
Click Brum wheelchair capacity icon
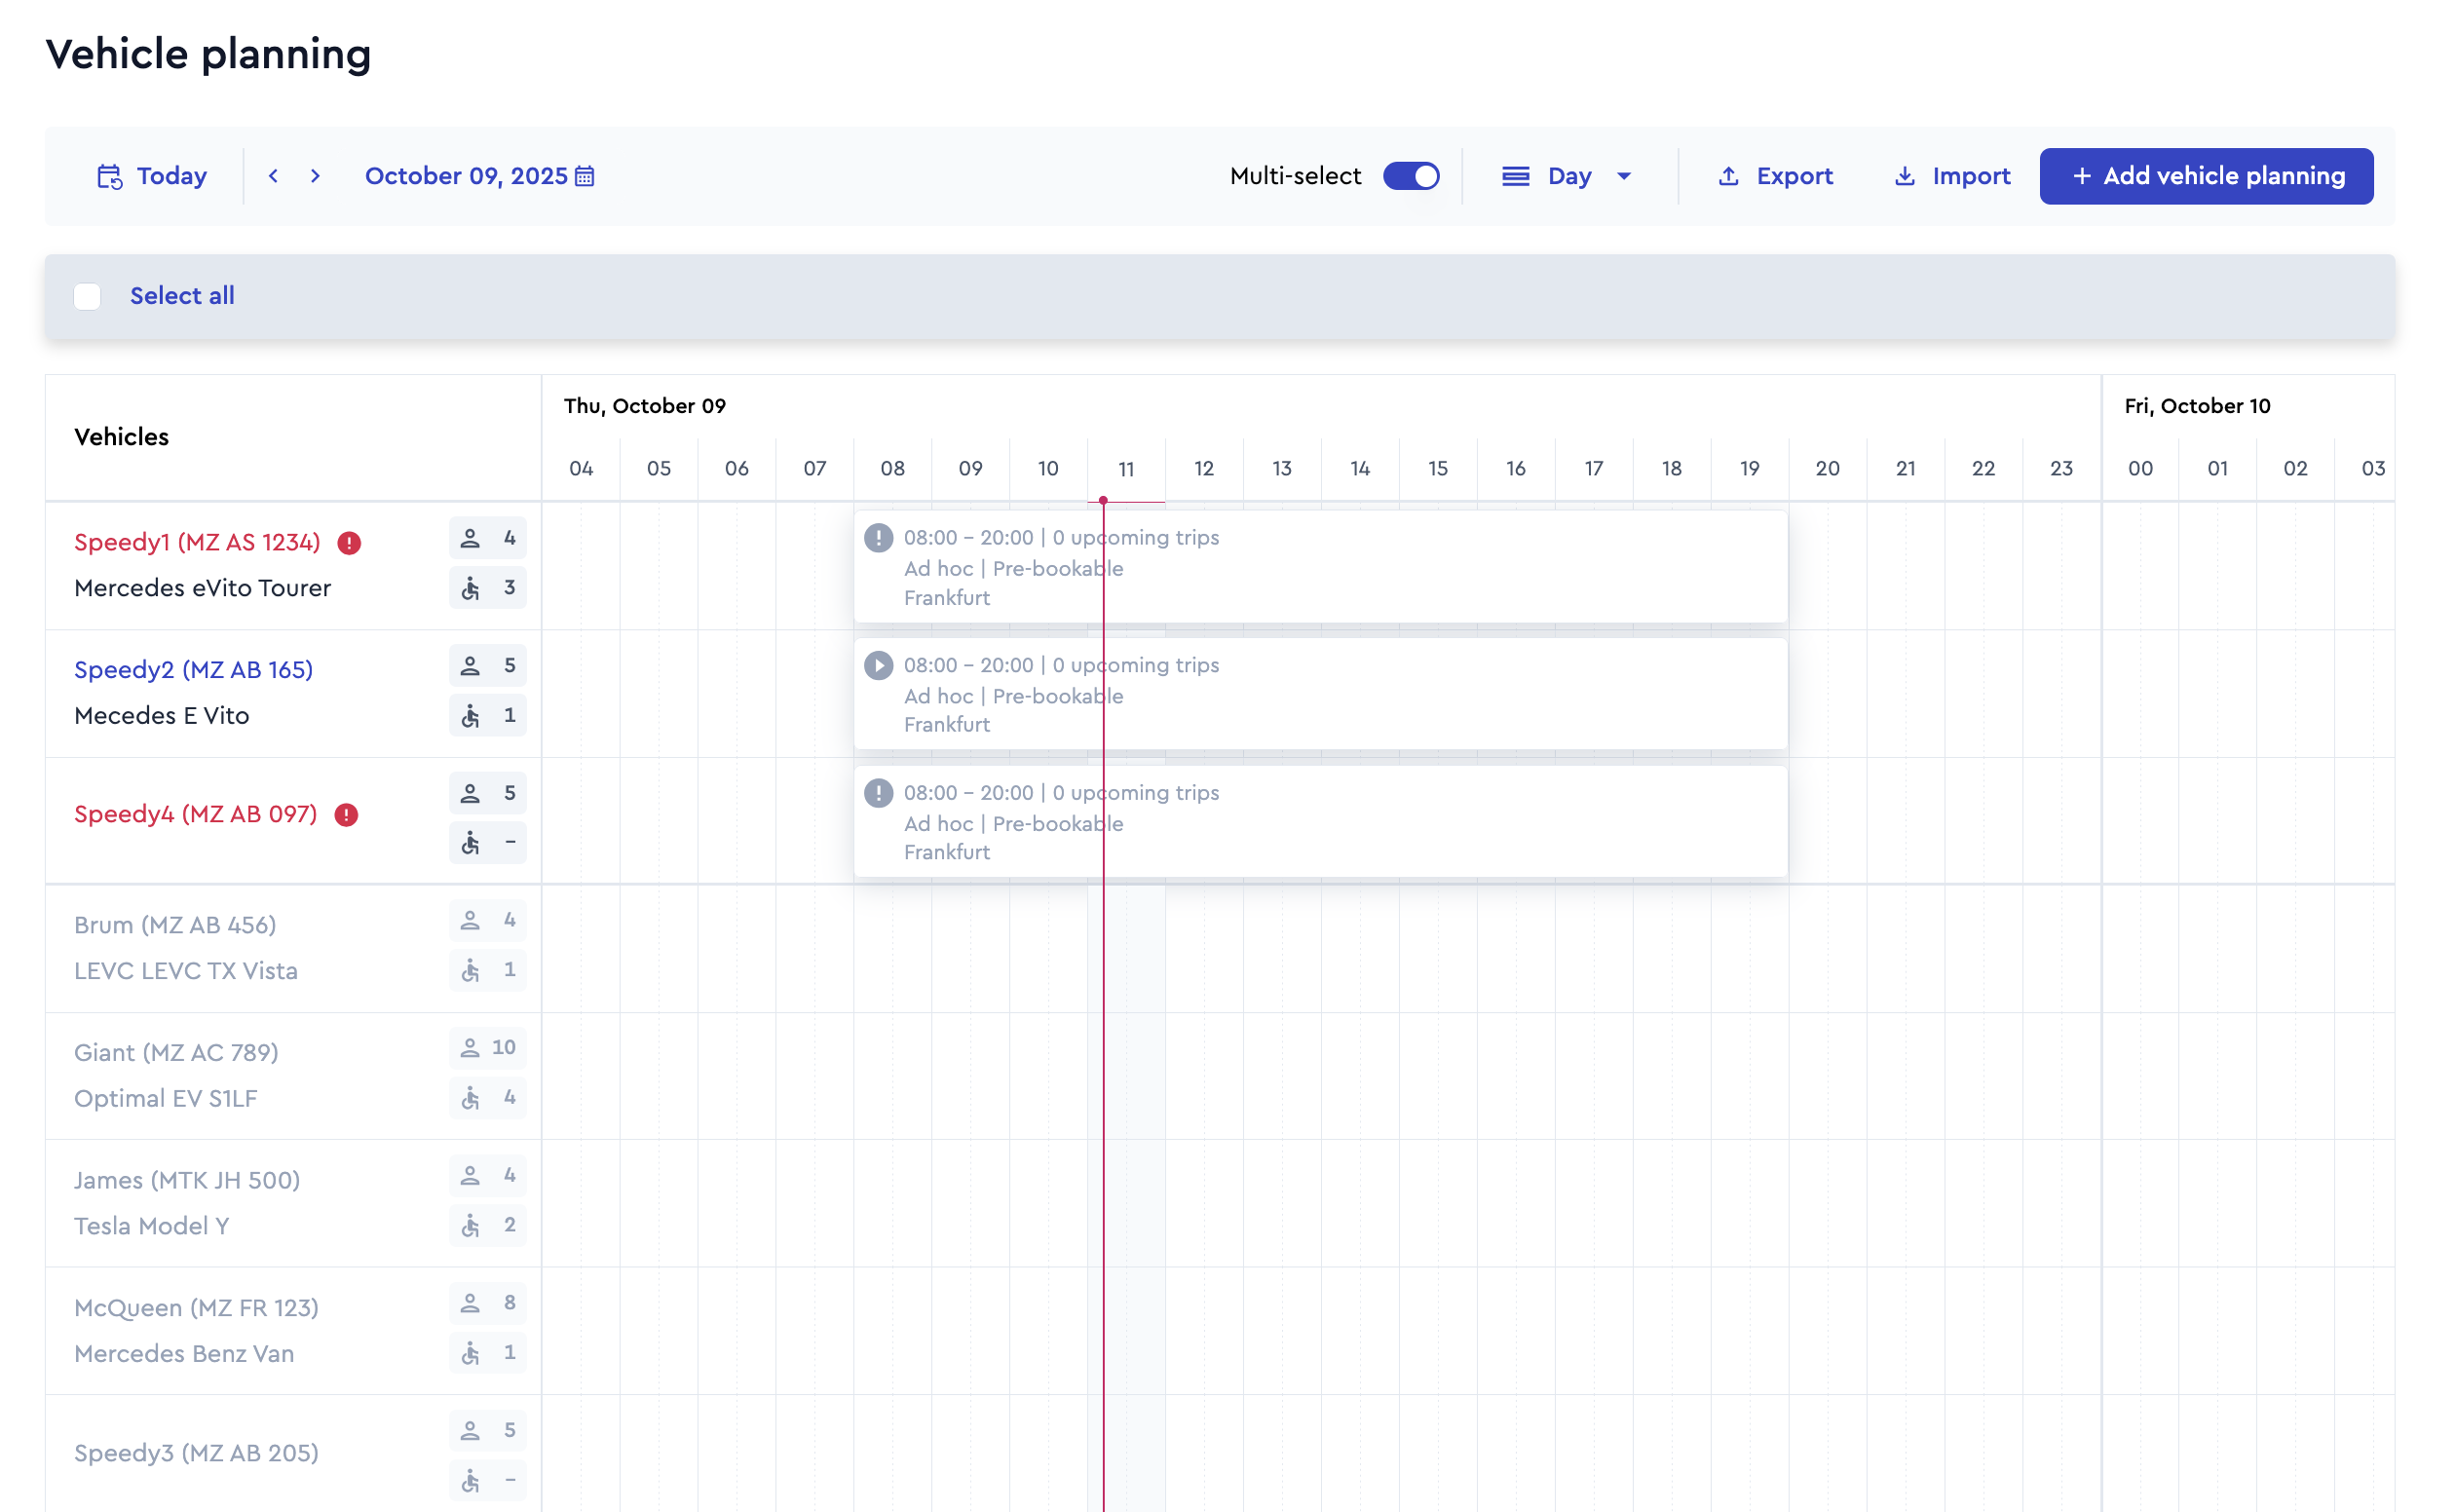click(x=470, y=970)
